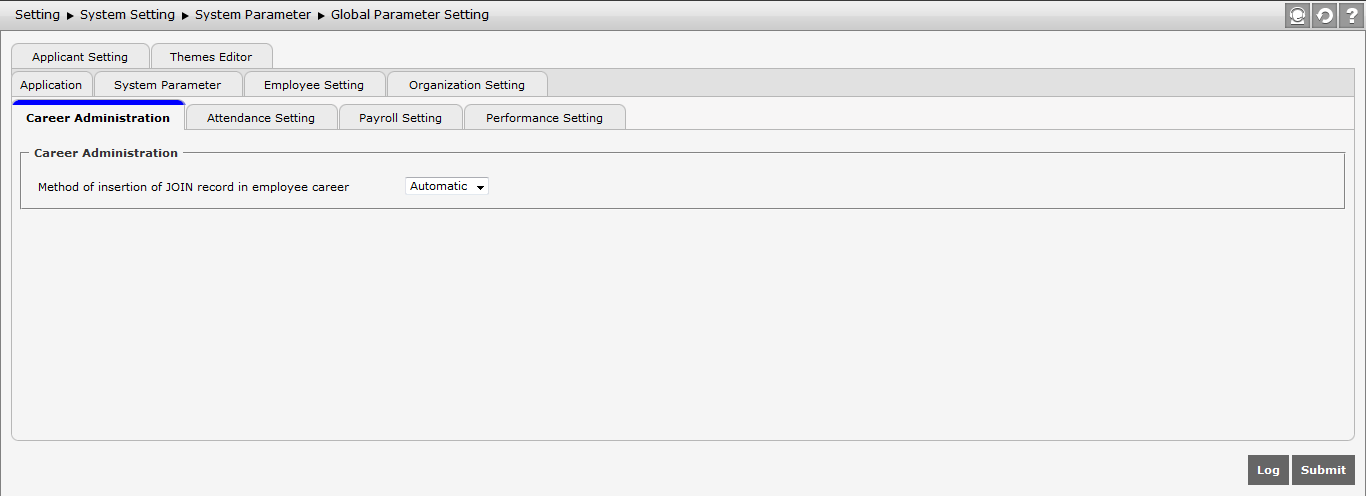This screenshot has height=496, width=1366.
Task: Go to the System Parameter tab
Action: [167, 85]
